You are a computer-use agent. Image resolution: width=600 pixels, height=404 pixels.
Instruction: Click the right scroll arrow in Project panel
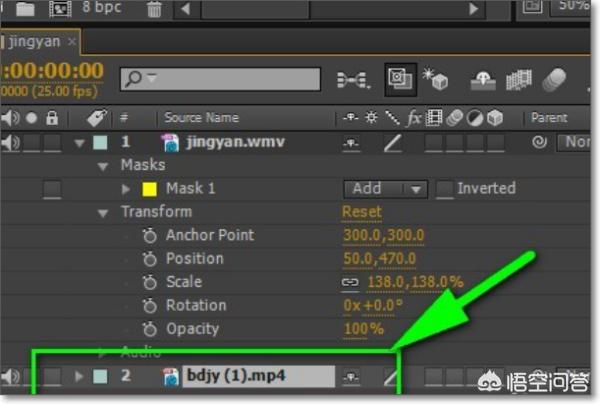tap(473, 8)
